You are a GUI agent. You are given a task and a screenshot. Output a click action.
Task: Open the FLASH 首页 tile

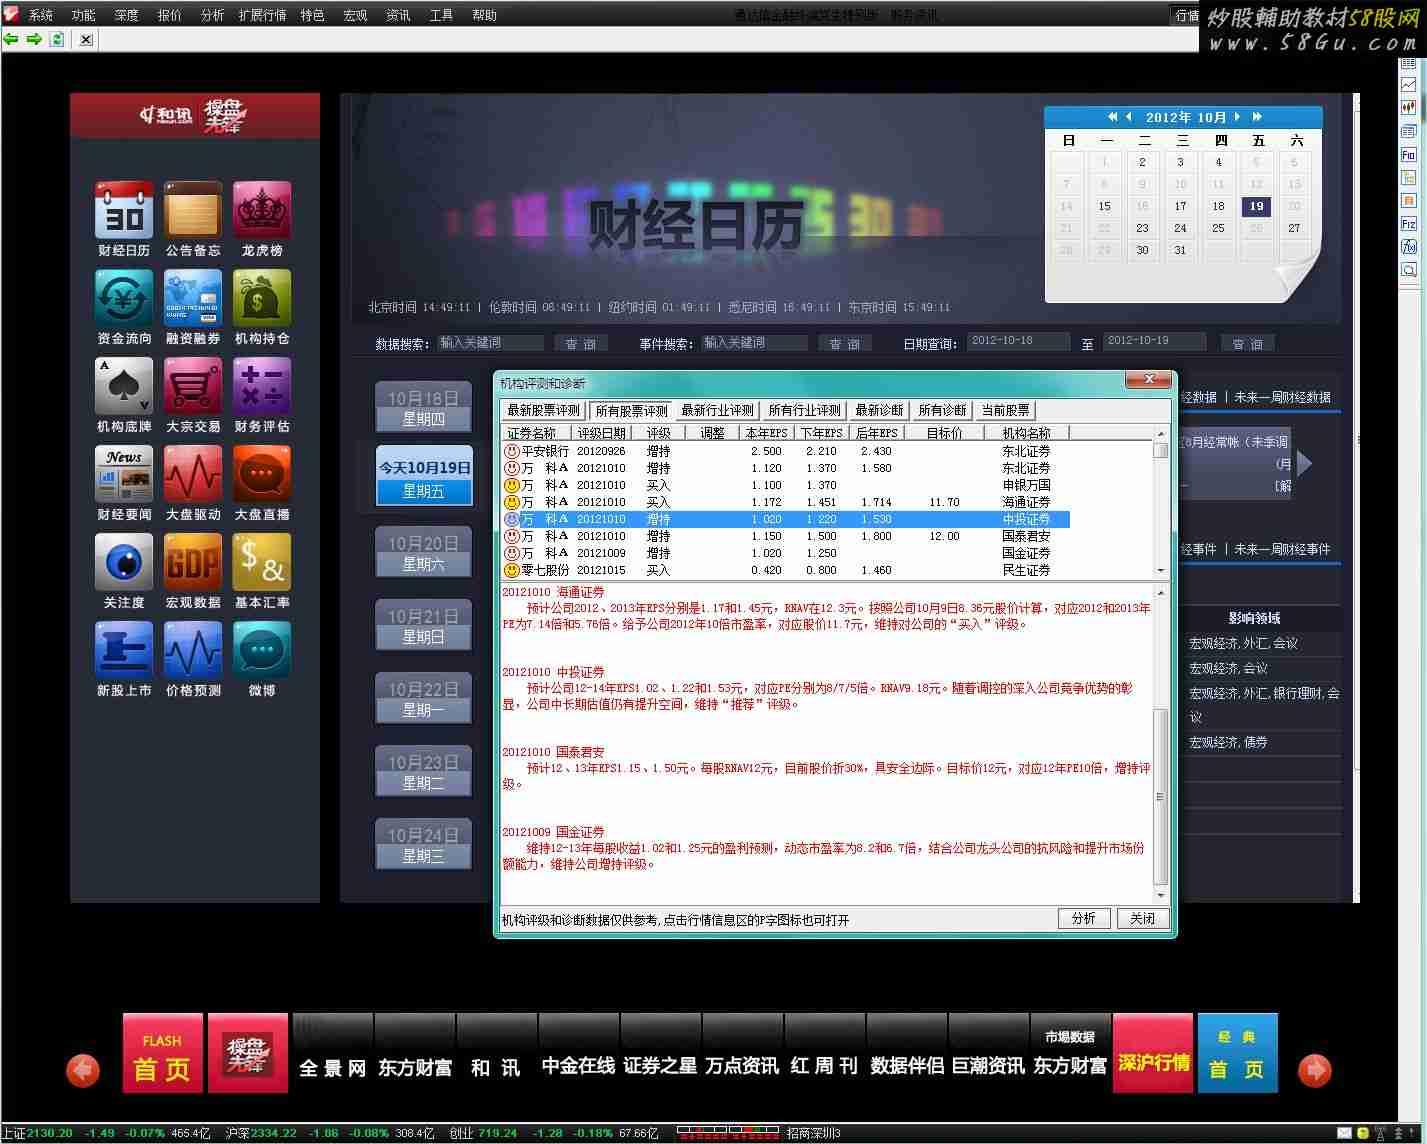[162, 1053]
